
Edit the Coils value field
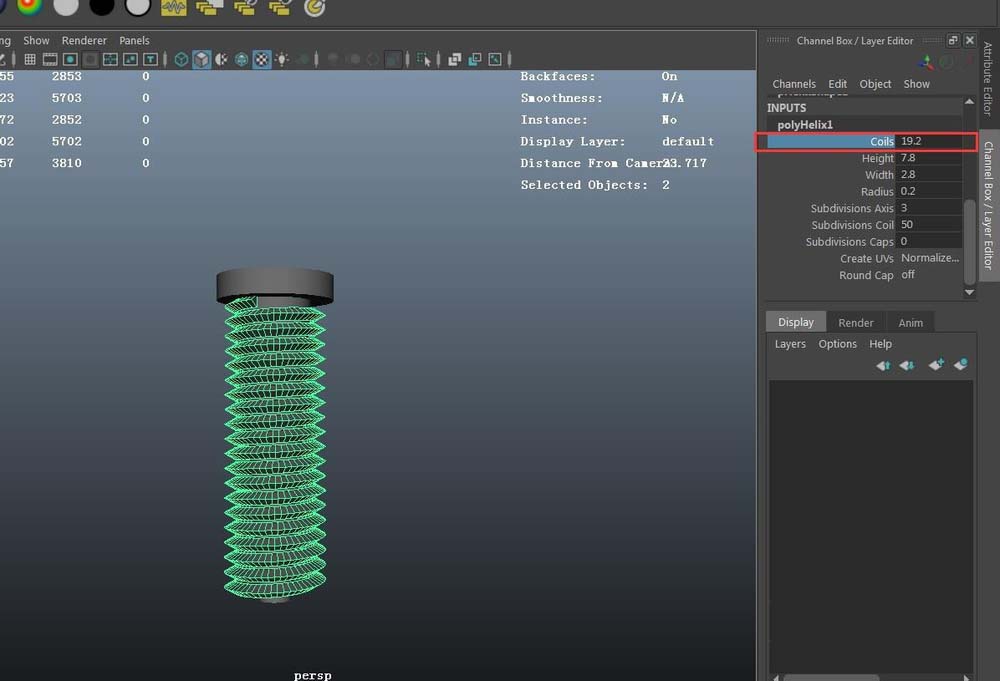(930, 141)
